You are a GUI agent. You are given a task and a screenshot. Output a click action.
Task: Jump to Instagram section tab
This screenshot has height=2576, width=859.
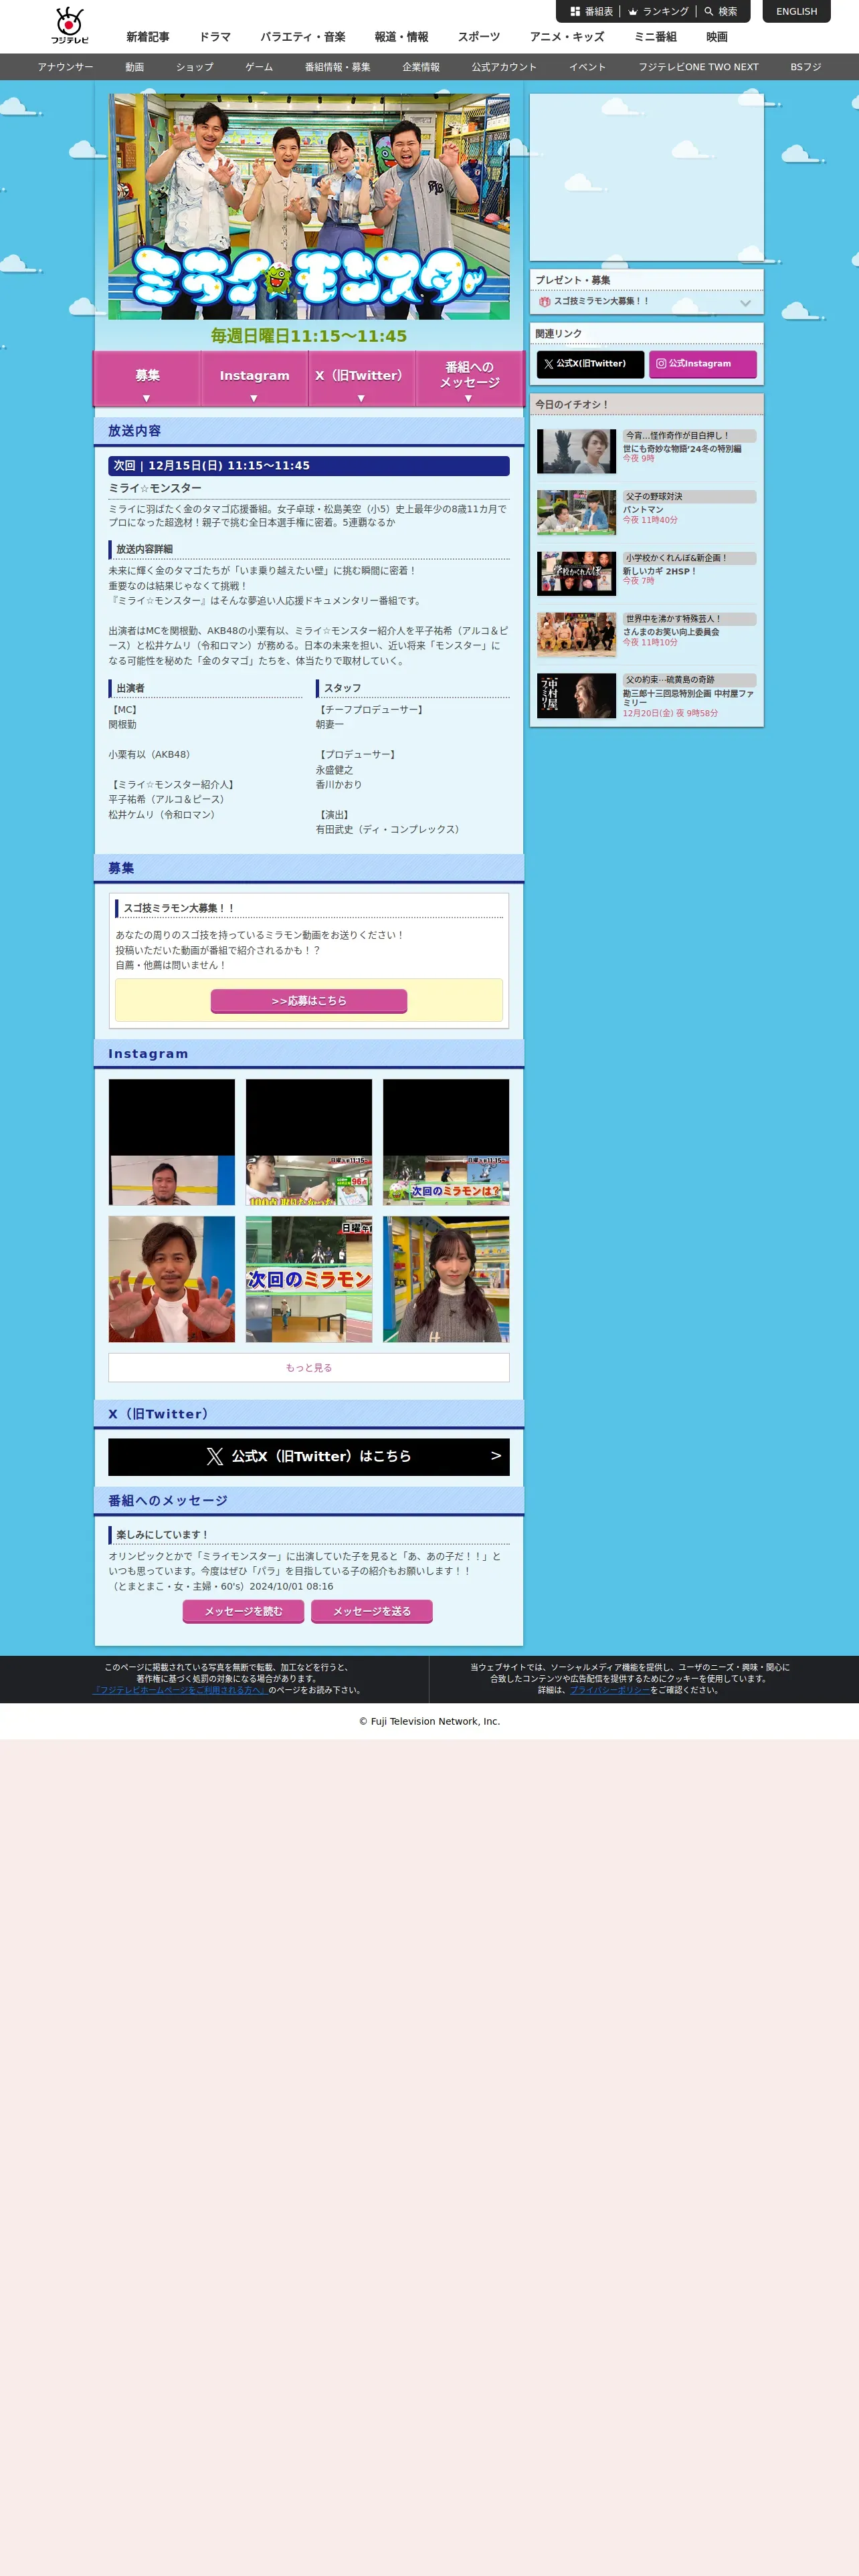pyautogui.click(x=254, y=379)
